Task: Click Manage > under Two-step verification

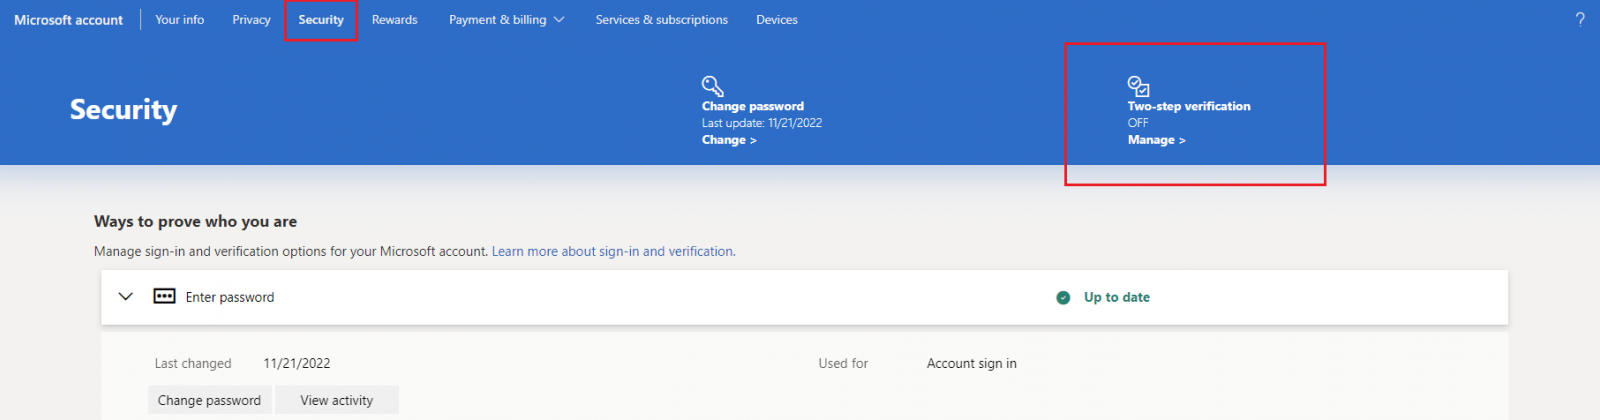Action: point(1156,140)
